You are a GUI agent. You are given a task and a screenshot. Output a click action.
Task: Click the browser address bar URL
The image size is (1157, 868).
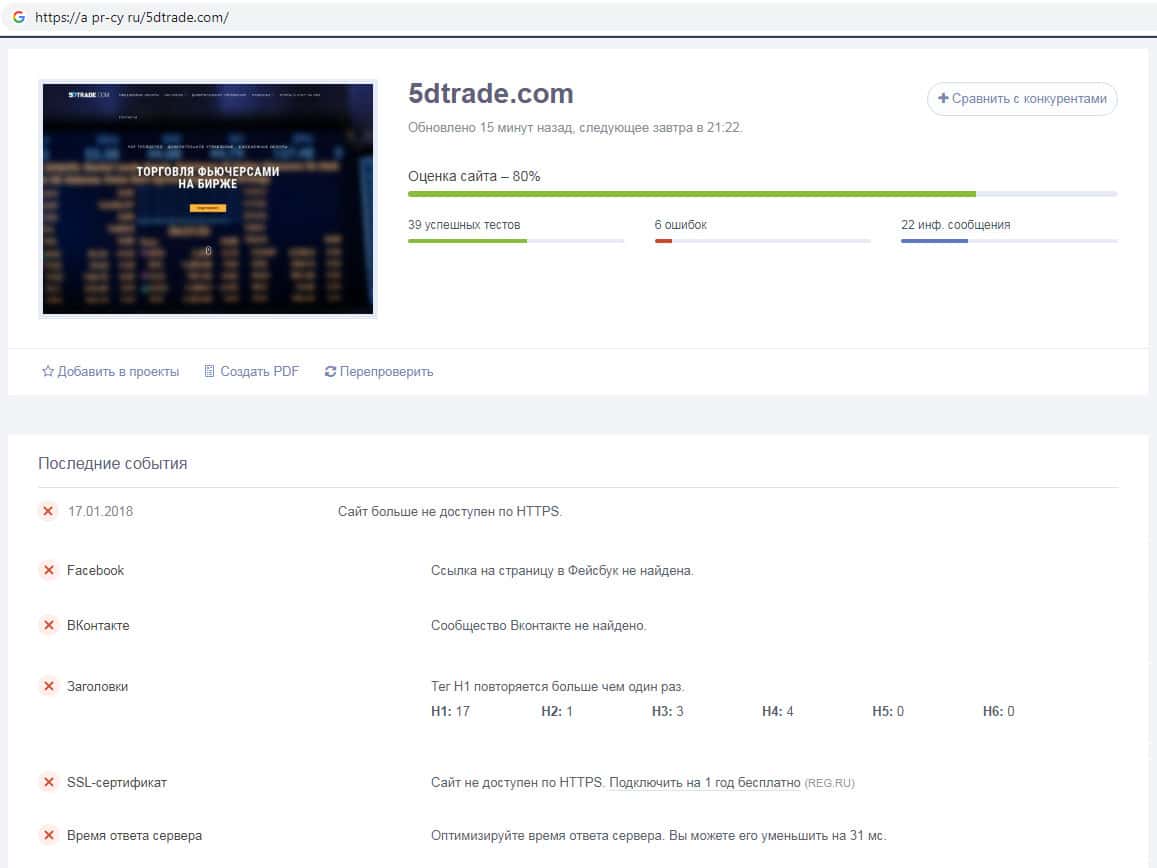(x=132, y=17)
